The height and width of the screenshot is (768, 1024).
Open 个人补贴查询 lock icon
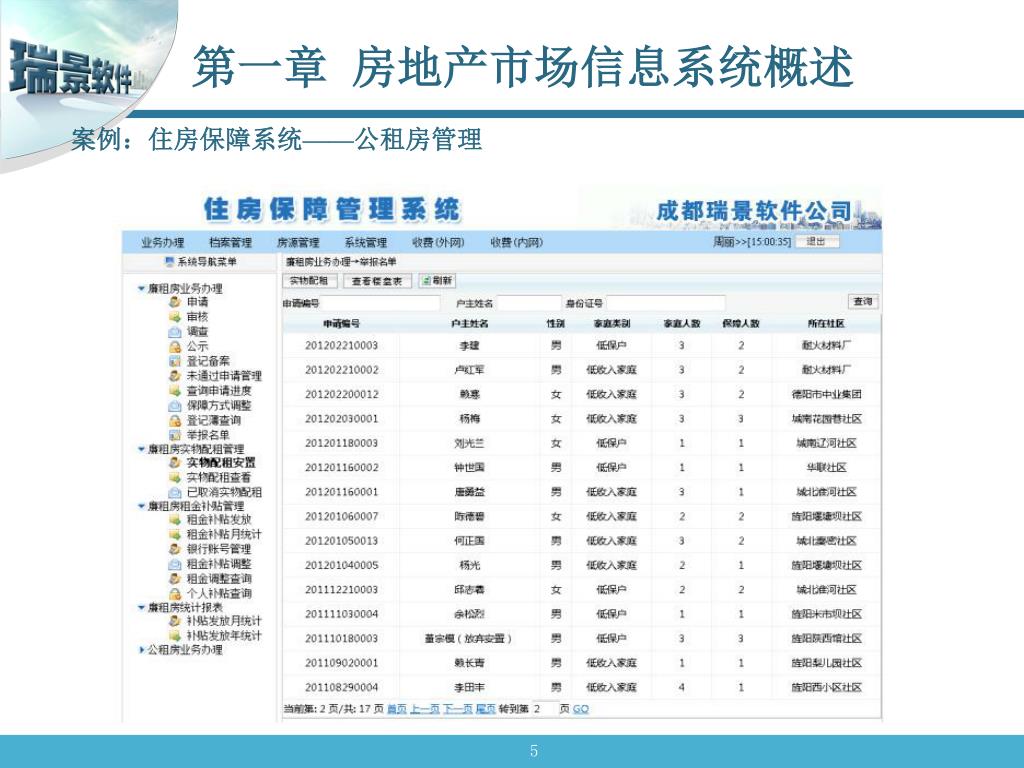coord(174,594)
